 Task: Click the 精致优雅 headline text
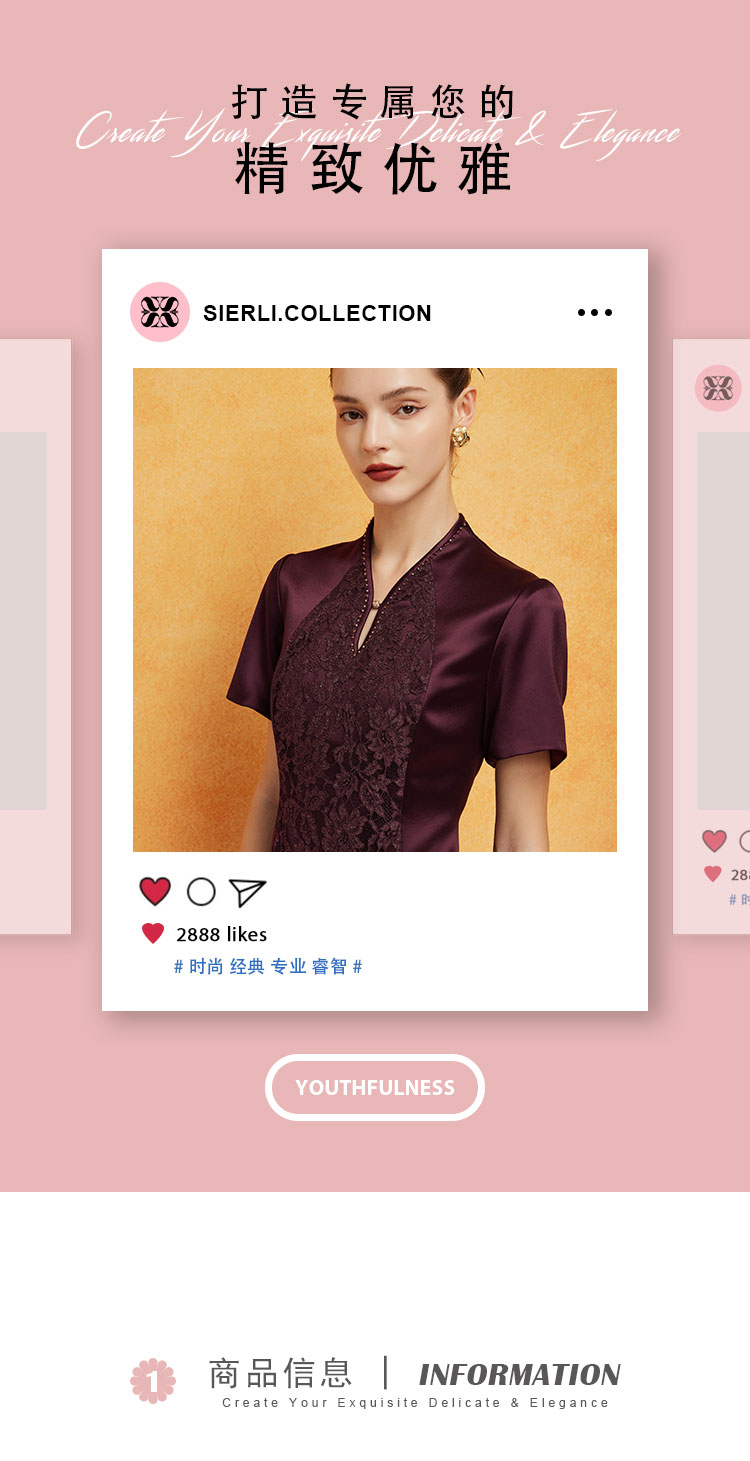click(374, 170)
